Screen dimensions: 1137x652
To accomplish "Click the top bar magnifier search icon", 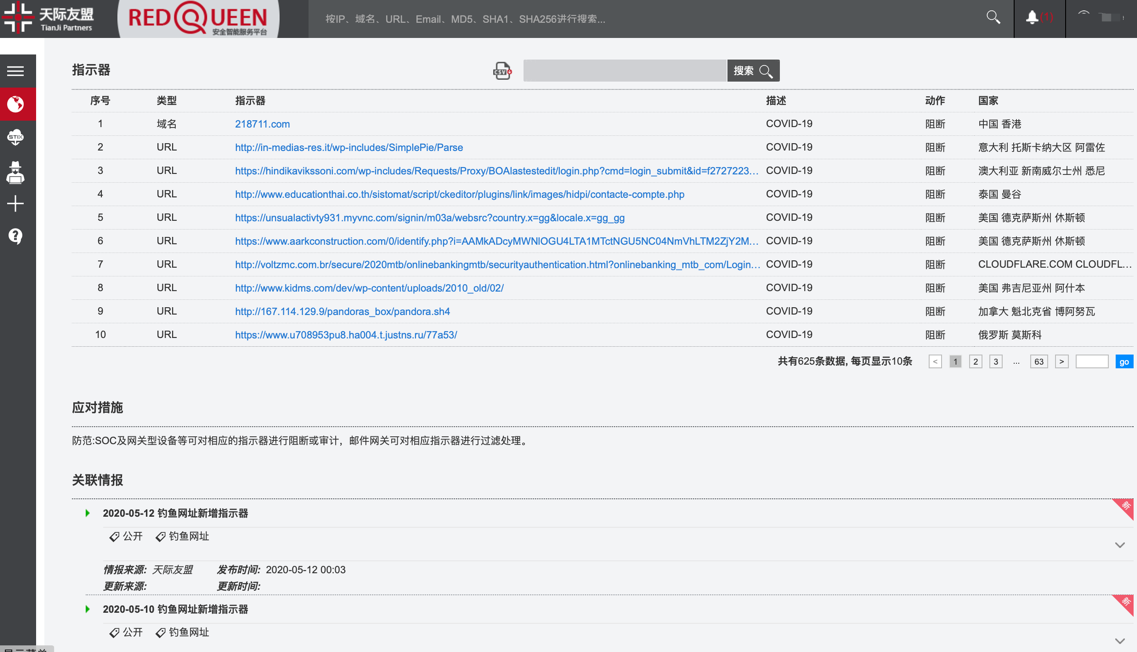I will 993,17.
